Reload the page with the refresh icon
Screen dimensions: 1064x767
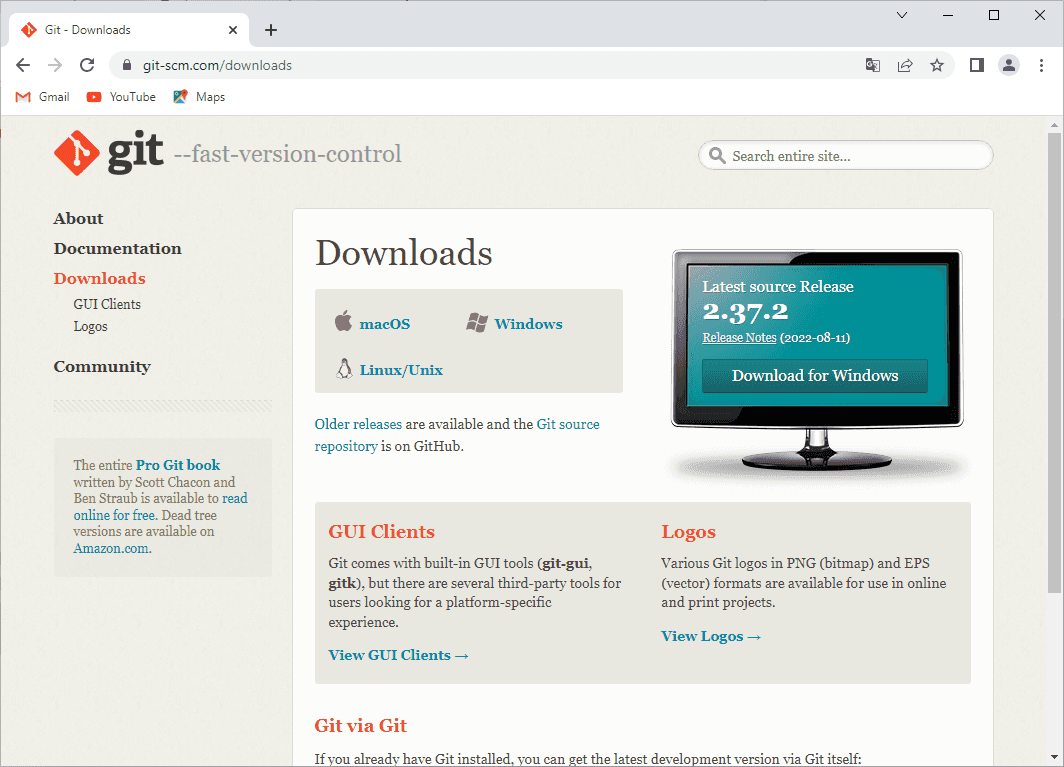click(87, 65)
